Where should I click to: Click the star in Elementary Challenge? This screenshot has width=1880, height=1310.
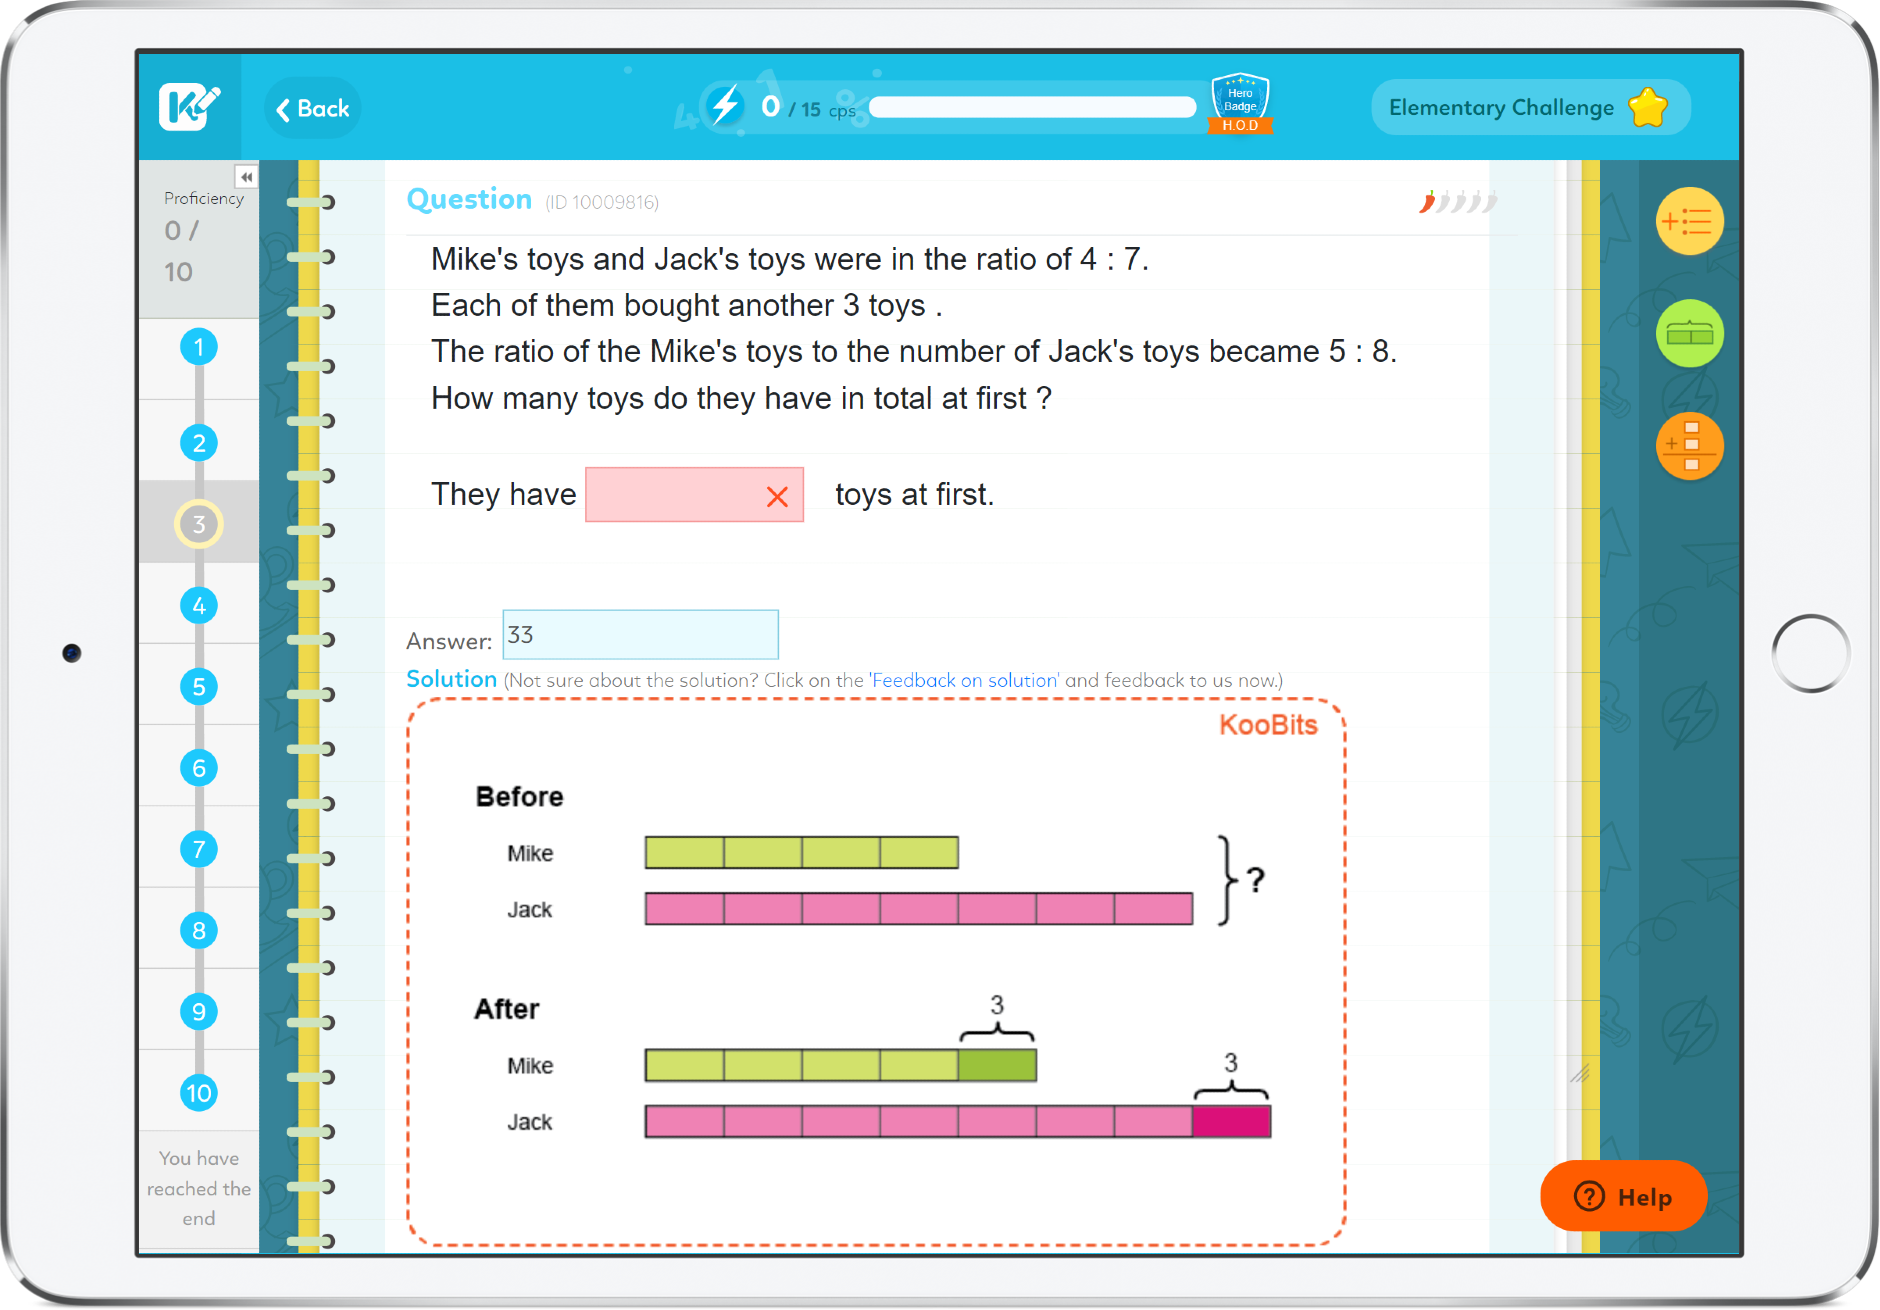point(1647,108)
